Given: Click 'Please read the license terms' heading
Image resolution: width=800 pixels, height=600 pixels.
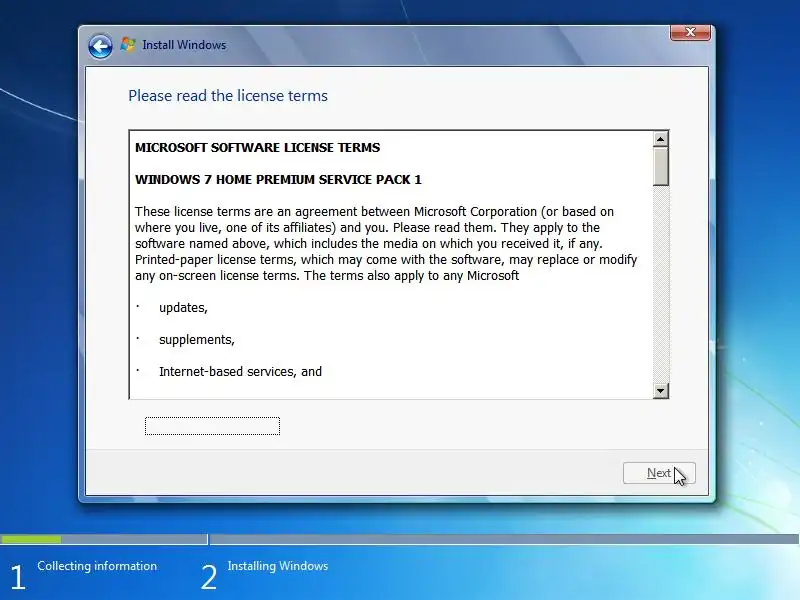Looking at the screenshot, I should [228, 96].
